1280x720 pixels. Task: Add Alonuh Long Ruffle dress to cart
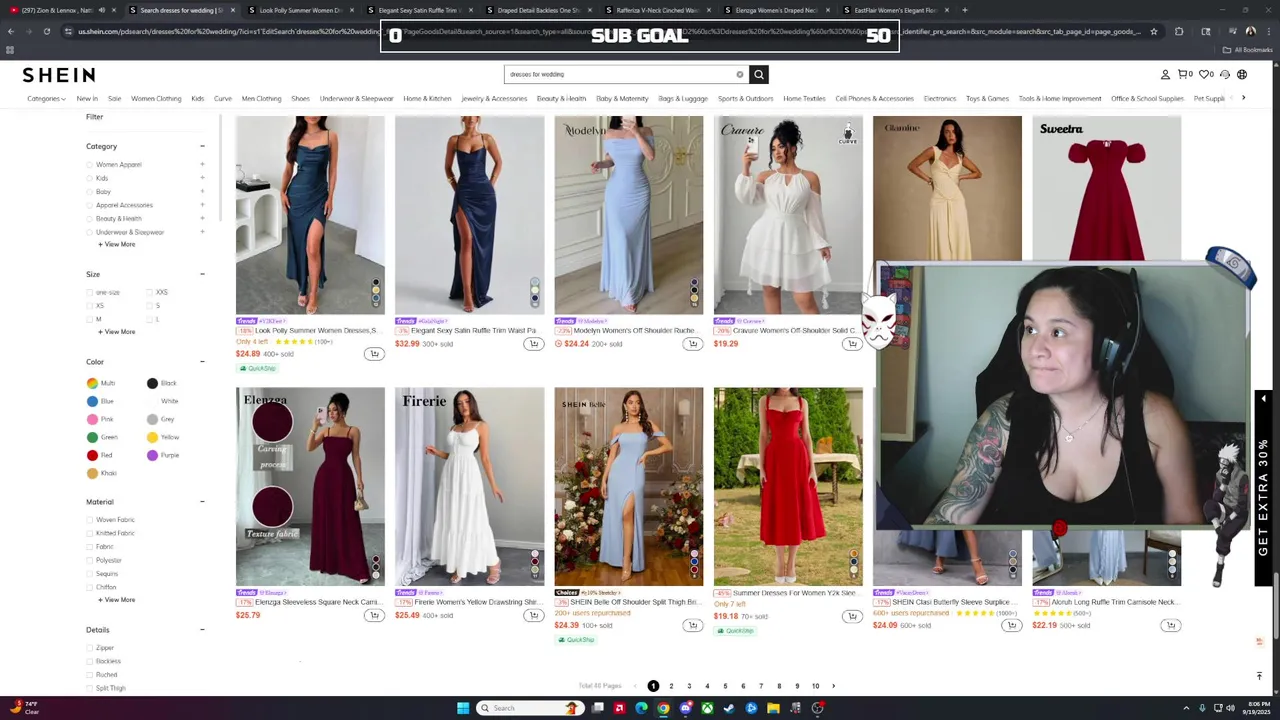(1170, 626)
